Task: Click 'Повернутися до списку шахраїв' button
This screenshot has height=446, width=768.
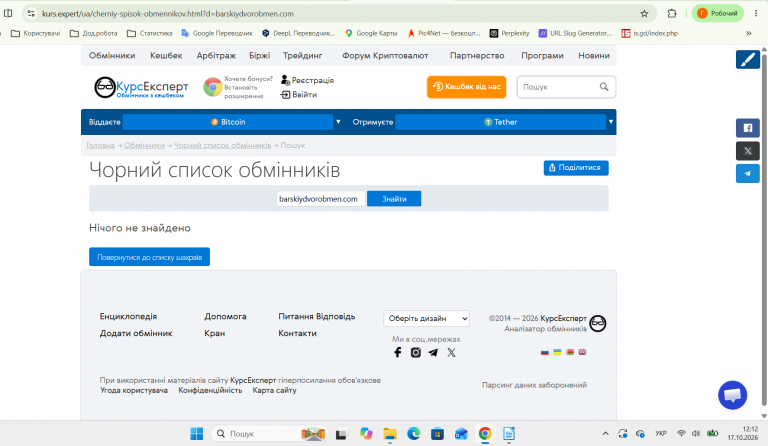Action: click(x=149, y=257)
